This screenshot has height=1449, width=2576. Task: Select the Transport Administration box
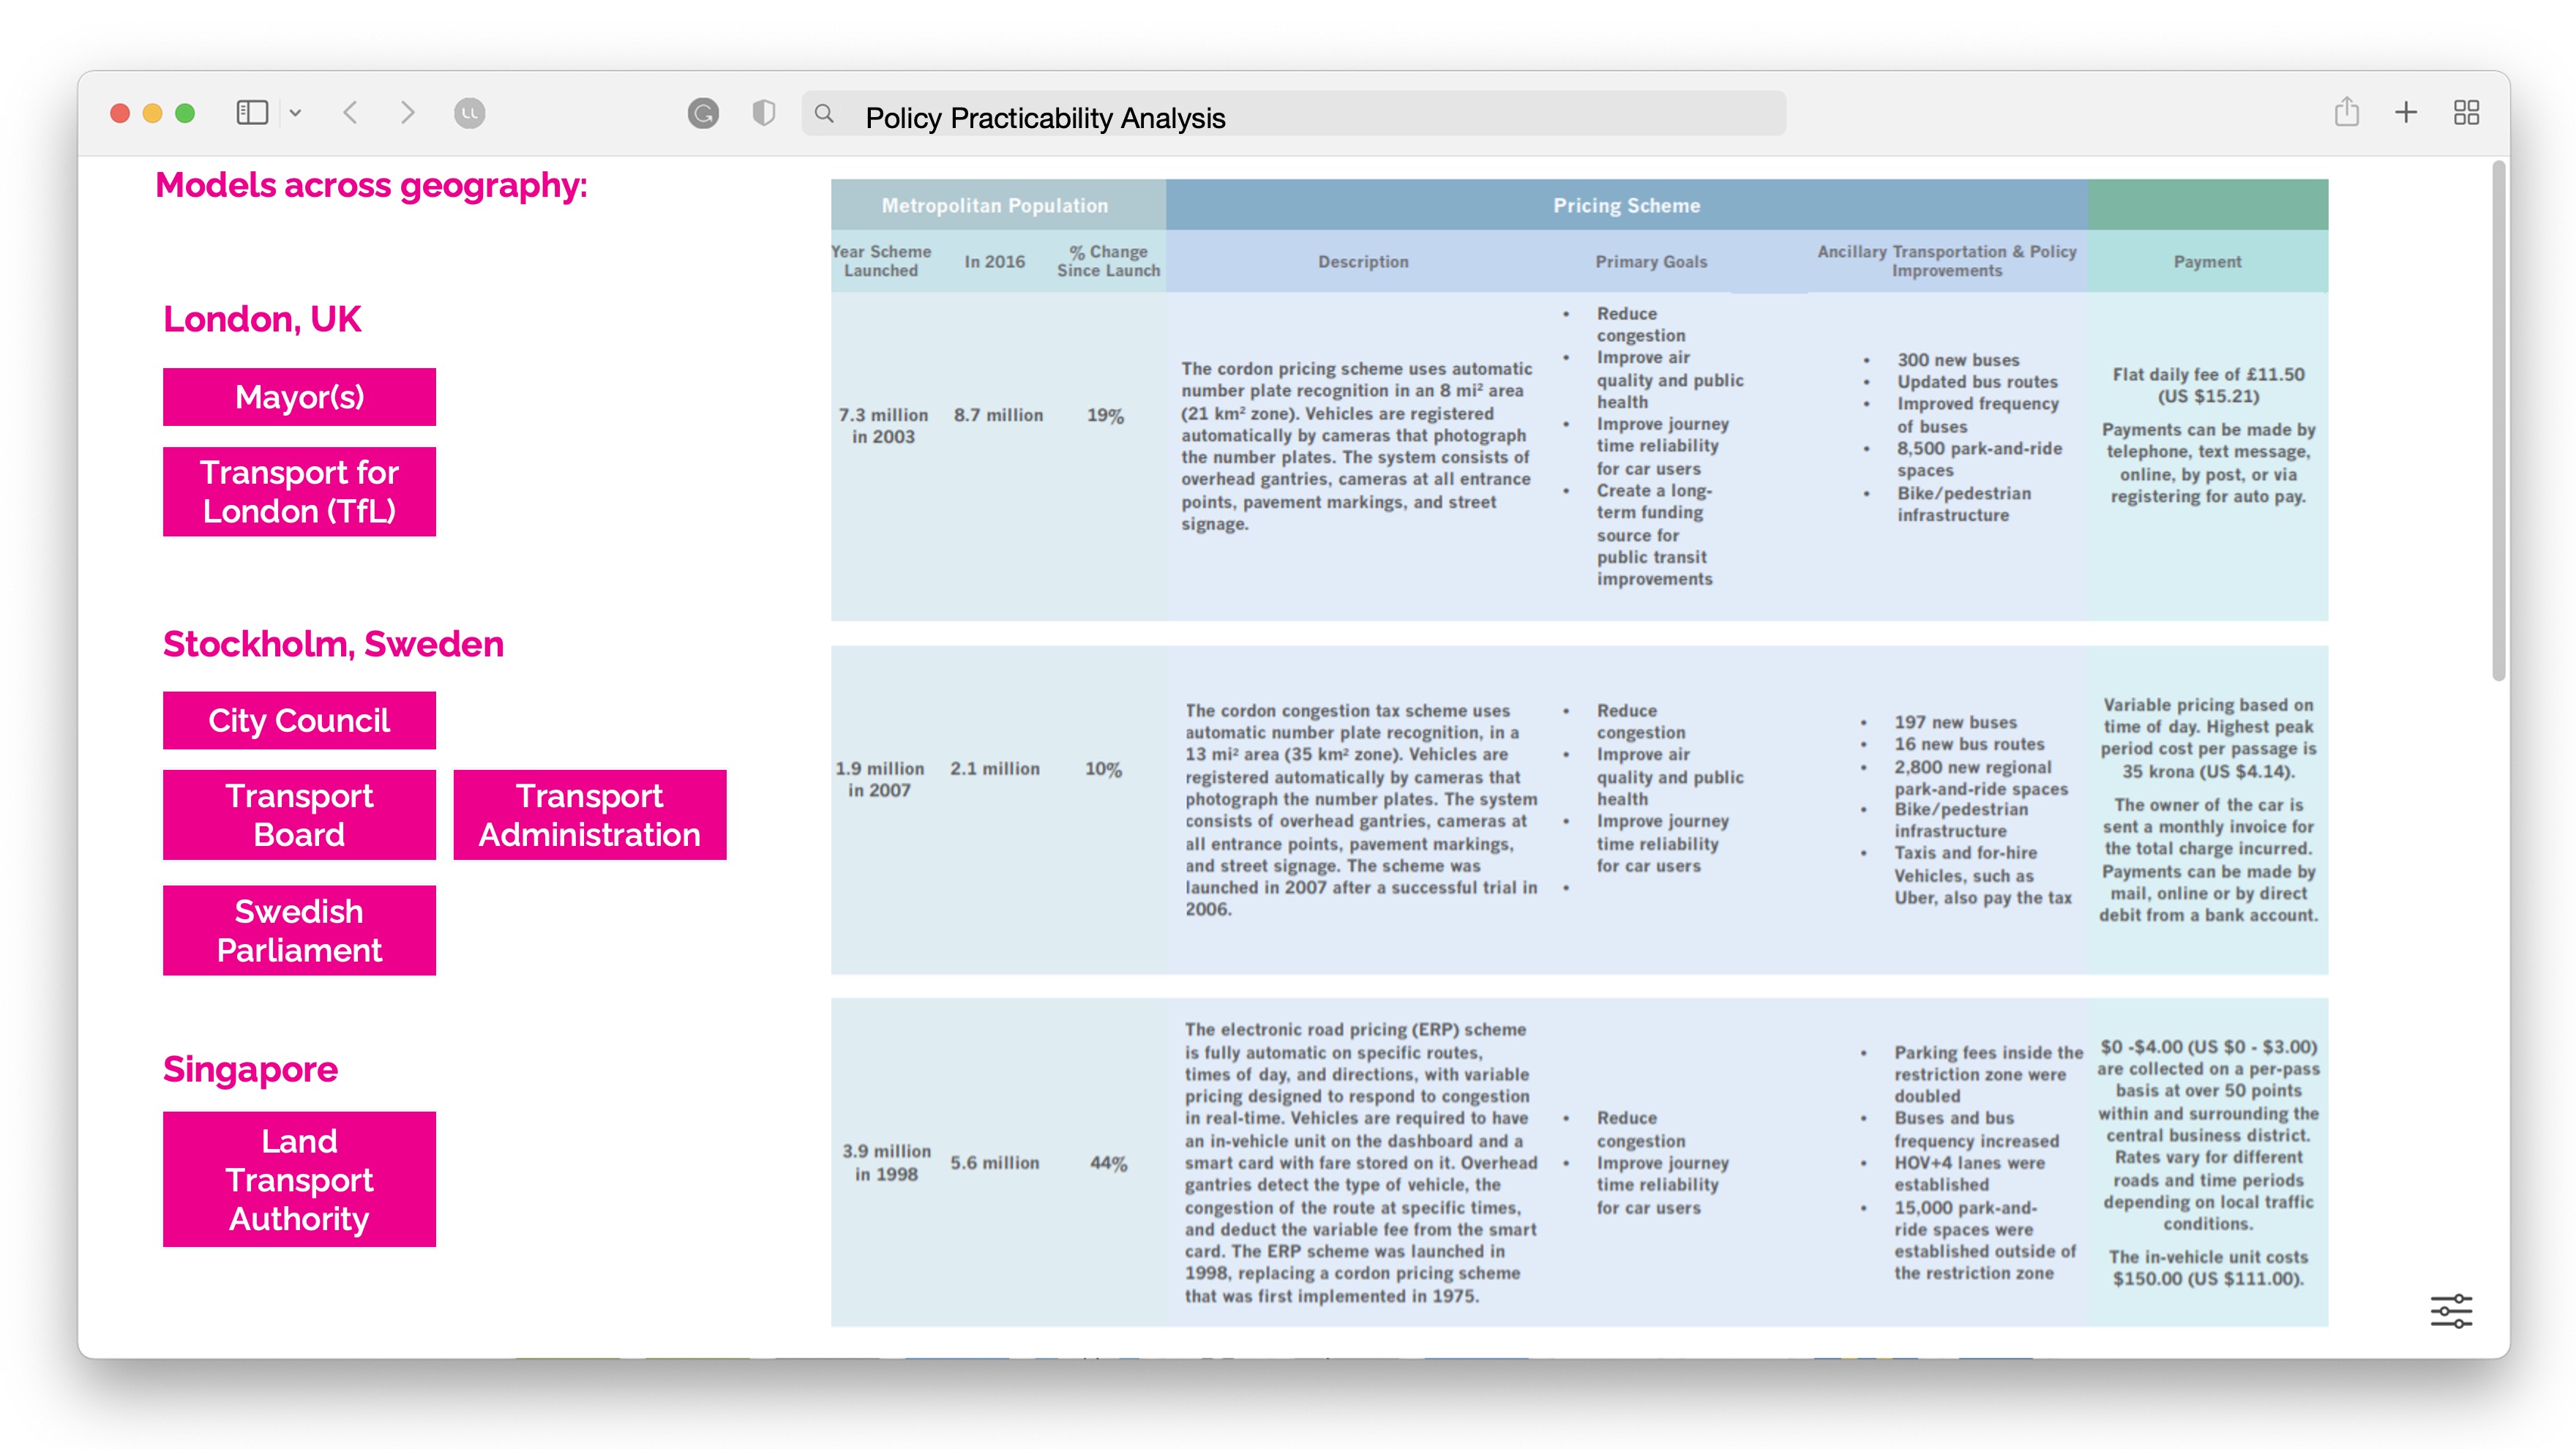tap(589, 814)
